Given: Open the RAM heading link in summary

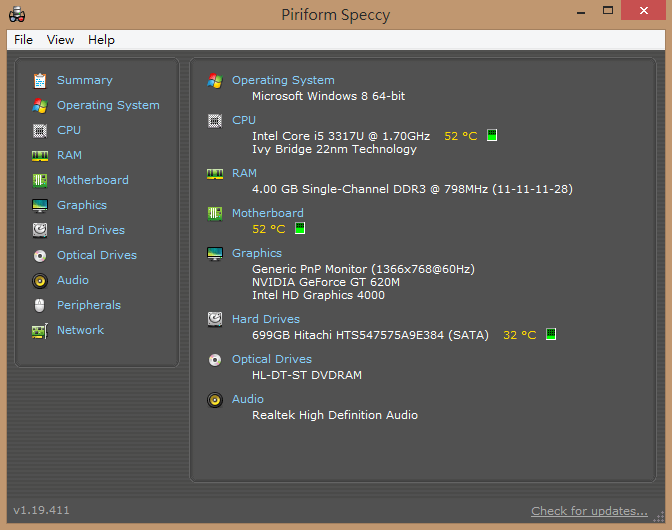Looking at the screenshot, I should [x=244, y=173].
